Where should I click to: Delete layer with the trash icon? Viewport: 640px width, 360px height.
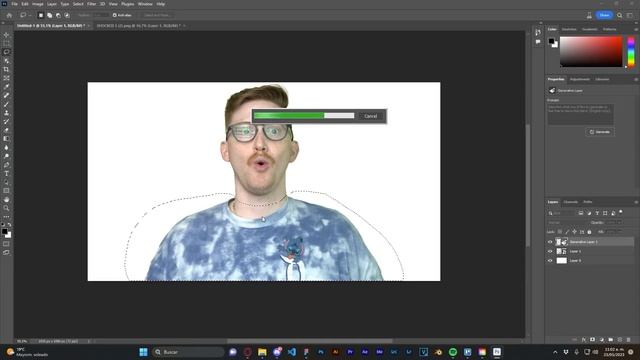(x=629, y=340)
